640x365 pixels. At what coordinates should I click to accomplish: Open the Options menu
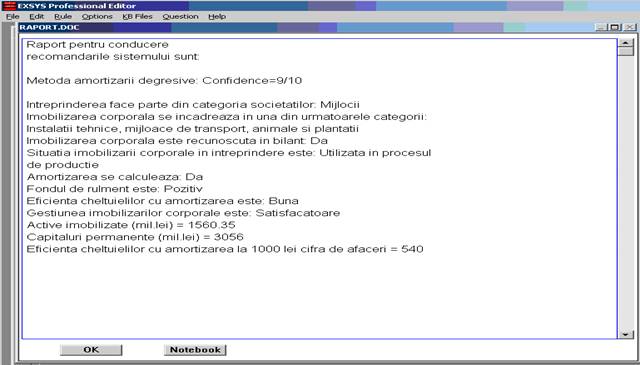pyautogui.click(x=97, y=17)
